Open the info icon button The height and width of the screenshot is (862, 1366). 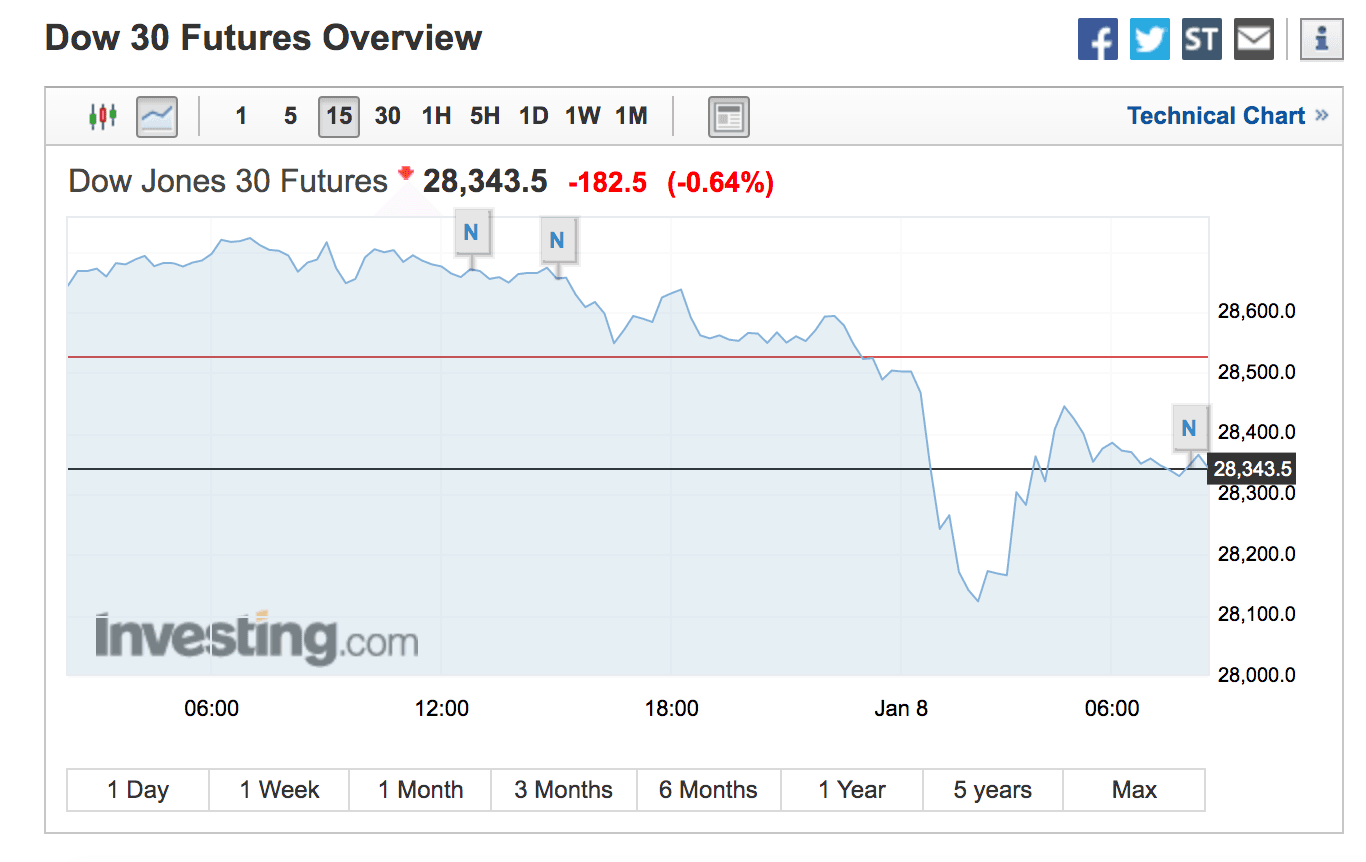(x=1321, y=40)
